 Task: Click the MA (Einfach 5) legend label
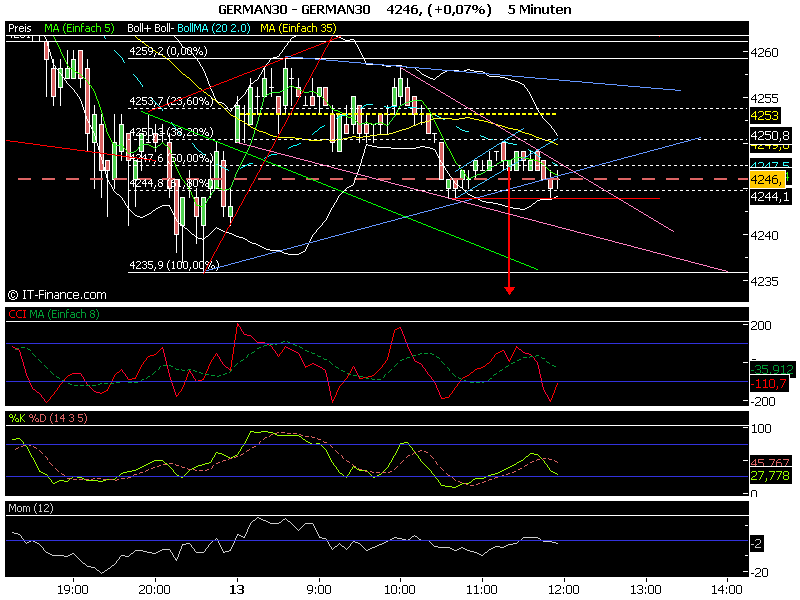79,29
